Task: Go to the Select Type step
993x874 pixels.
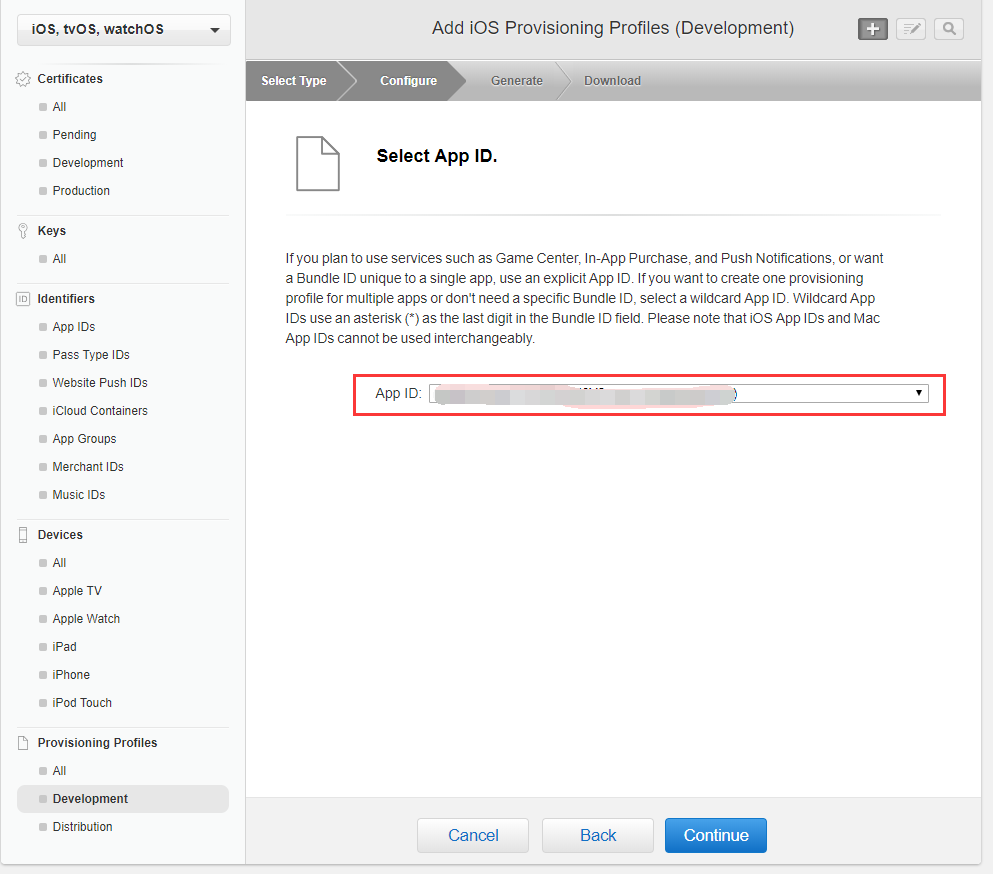Action: tap(293, 81)
